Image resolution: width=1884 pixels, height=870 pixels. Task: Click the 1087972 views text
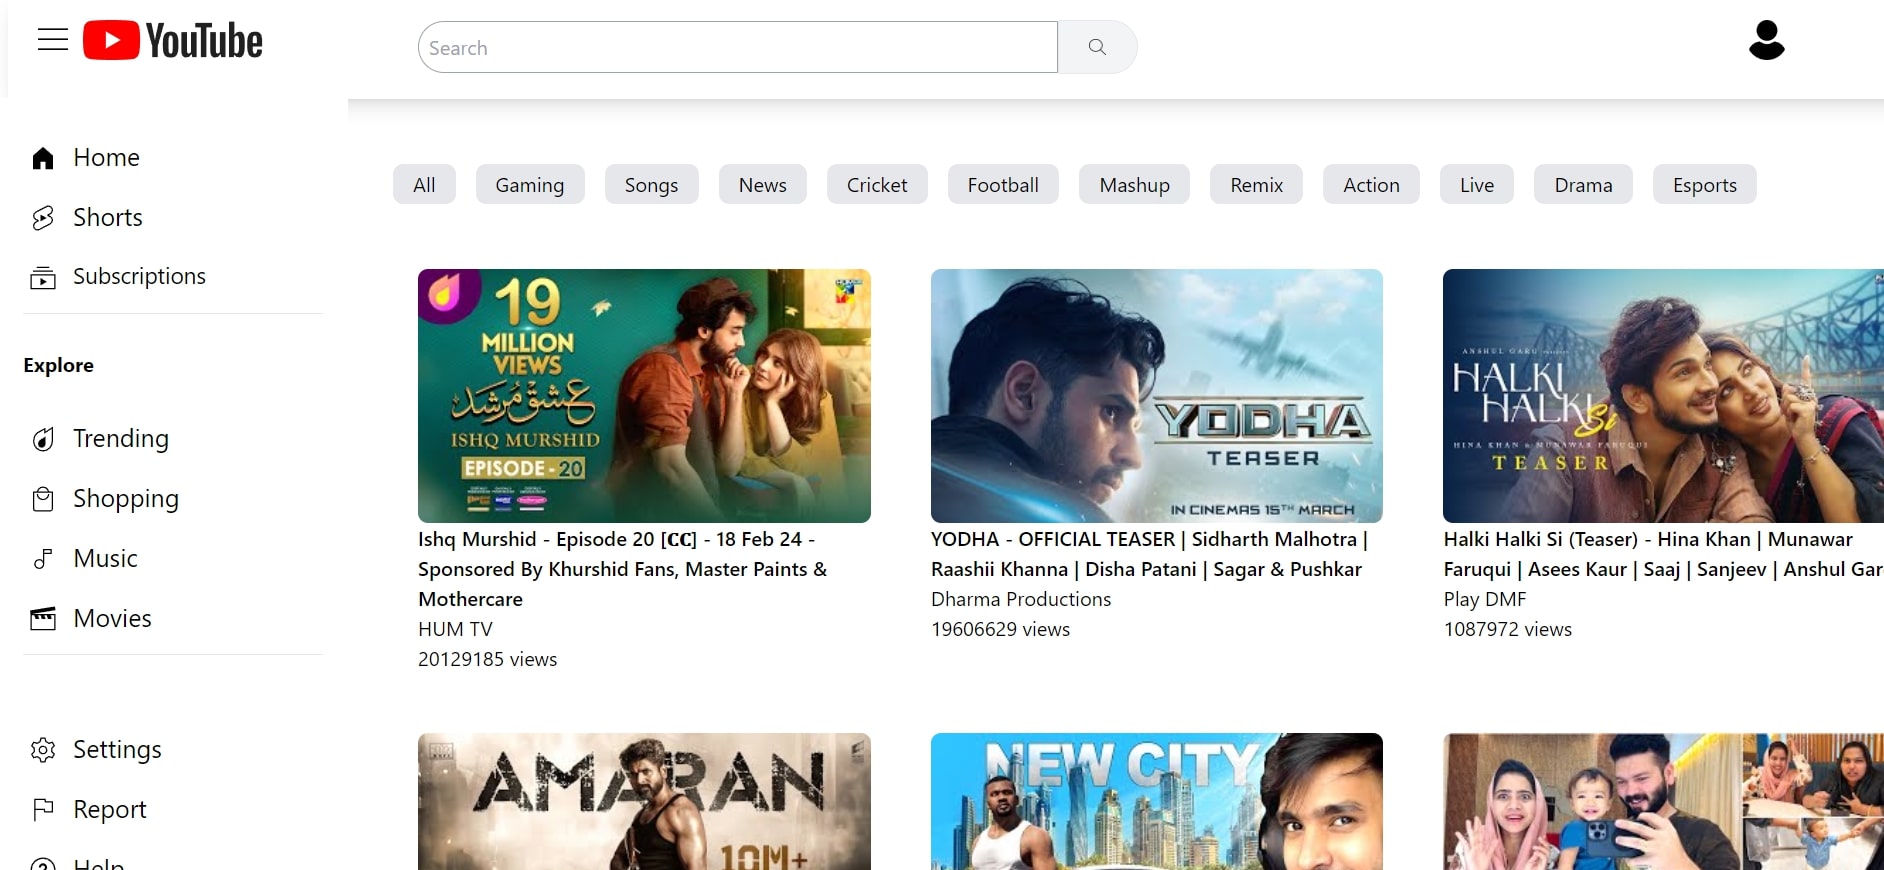(1507, 629)
